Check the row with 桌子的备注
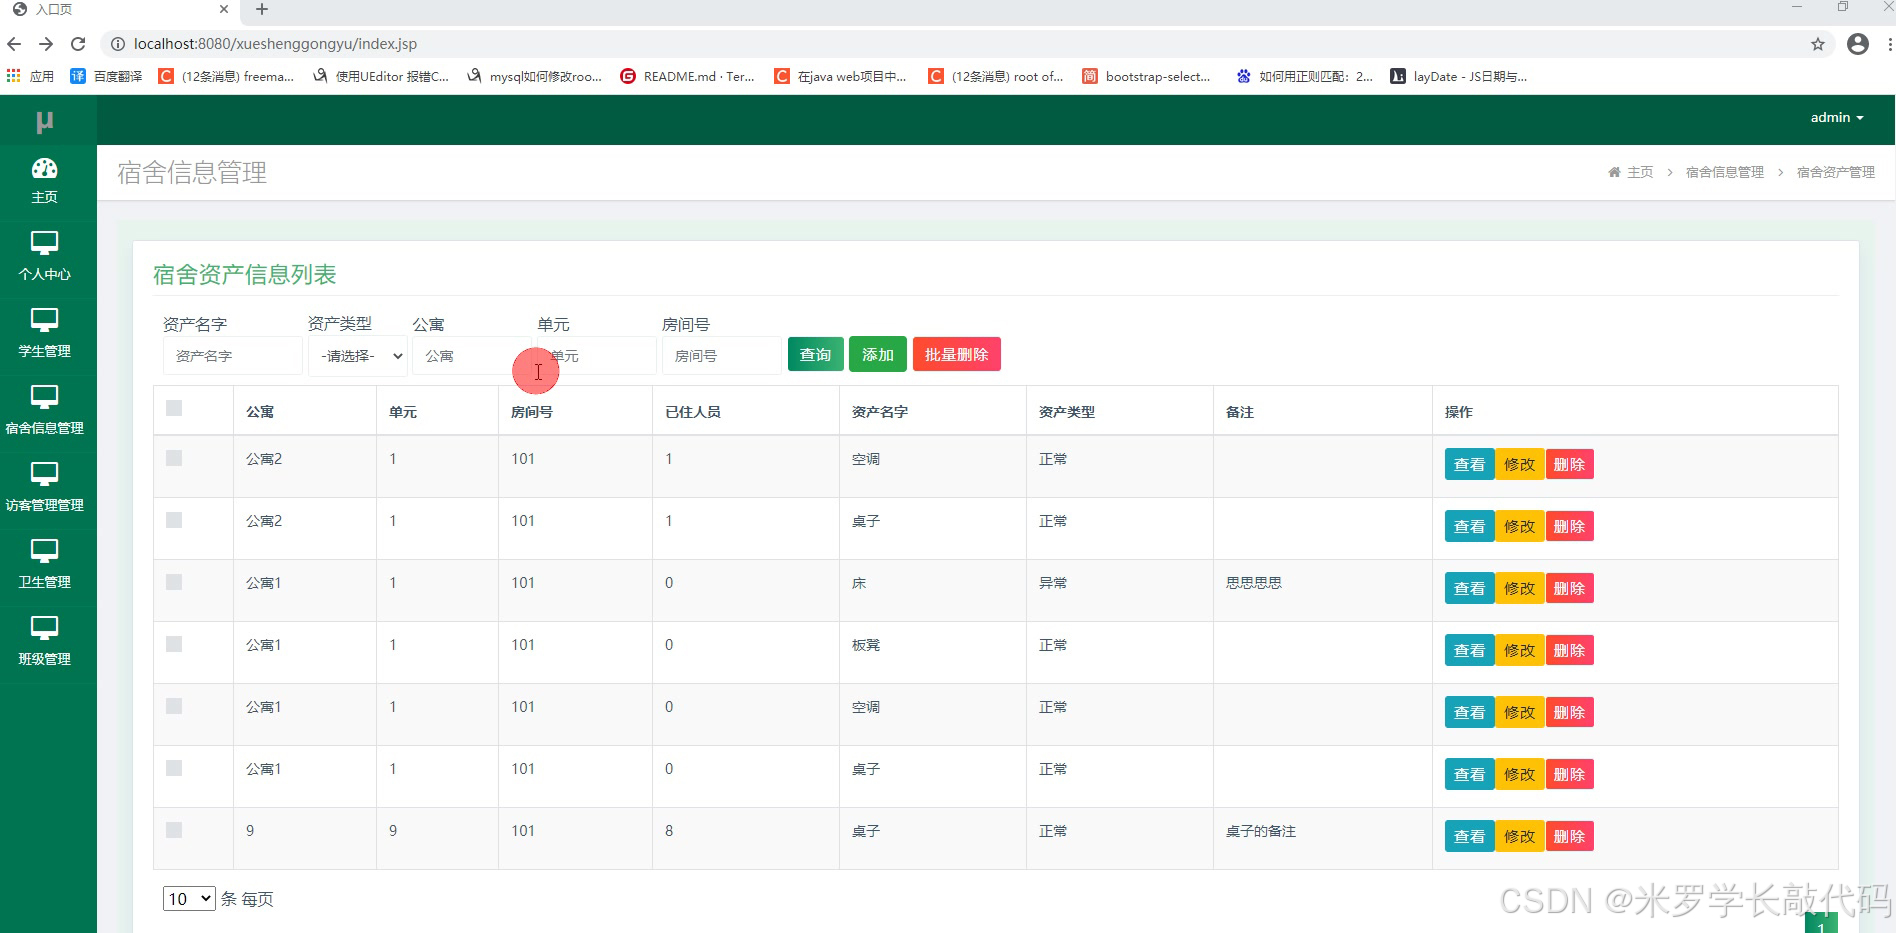 click(x=174, y=830)
